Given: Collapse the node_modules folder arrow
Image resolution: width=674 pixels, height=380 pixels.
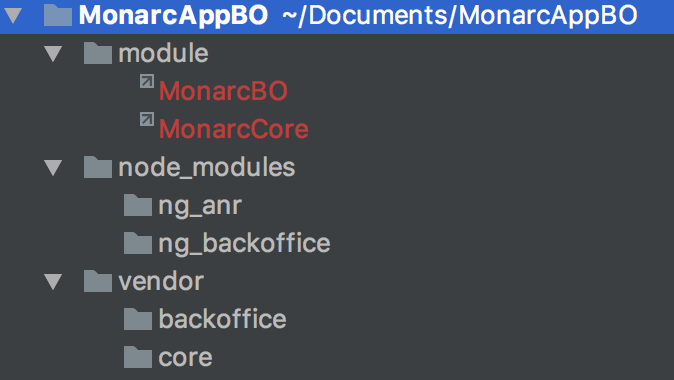Looking at the screenshot, I should point(53,168).
